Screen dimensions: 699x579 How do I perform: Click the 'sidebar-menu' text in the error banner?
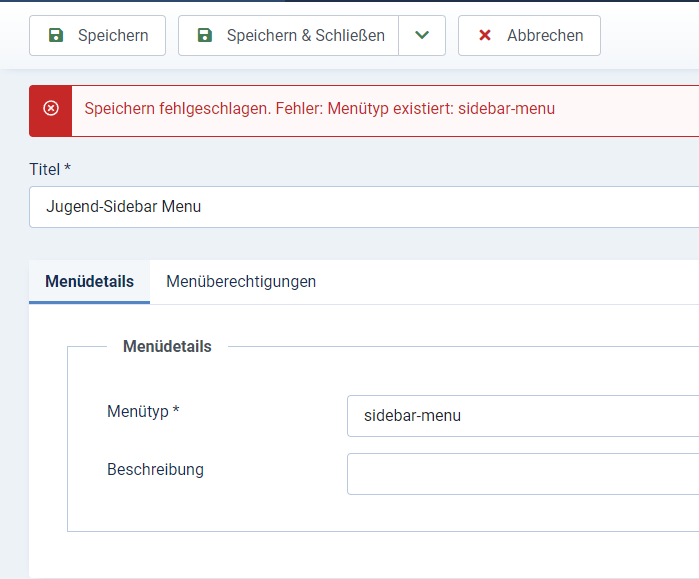tap(506, 109)
